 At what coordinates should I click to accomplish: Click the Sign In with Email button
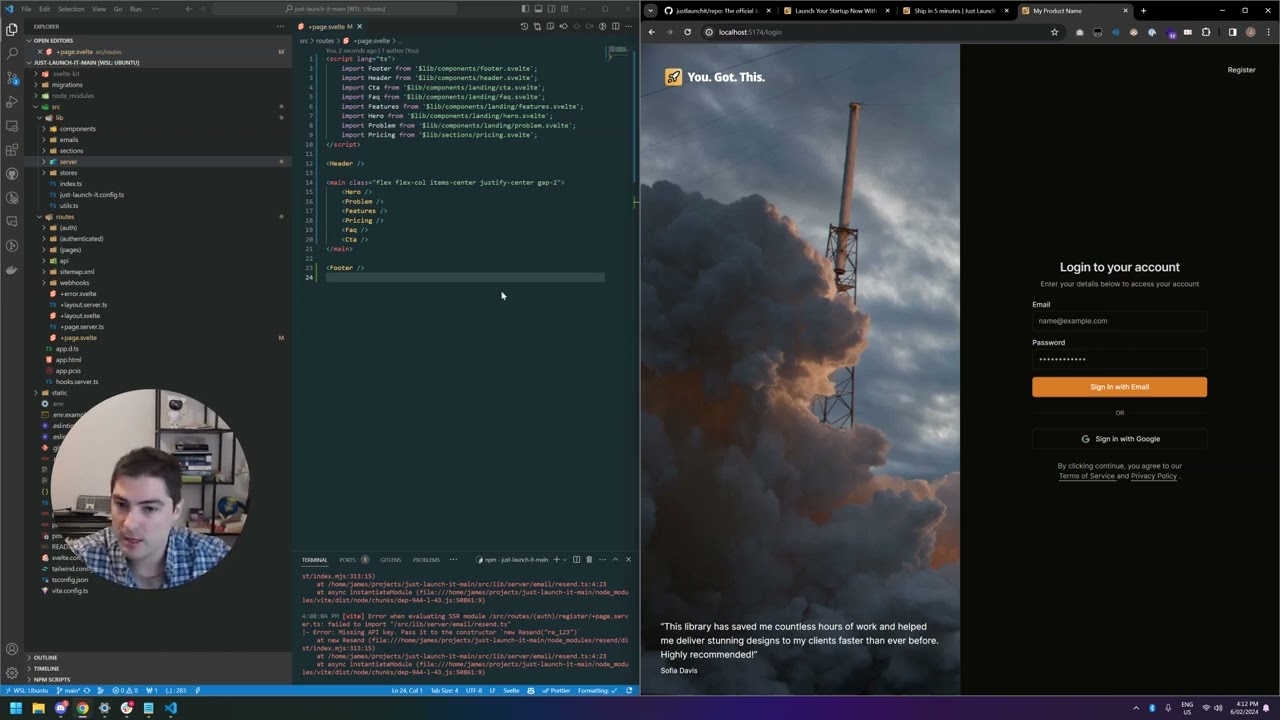tap(1119, 387)
